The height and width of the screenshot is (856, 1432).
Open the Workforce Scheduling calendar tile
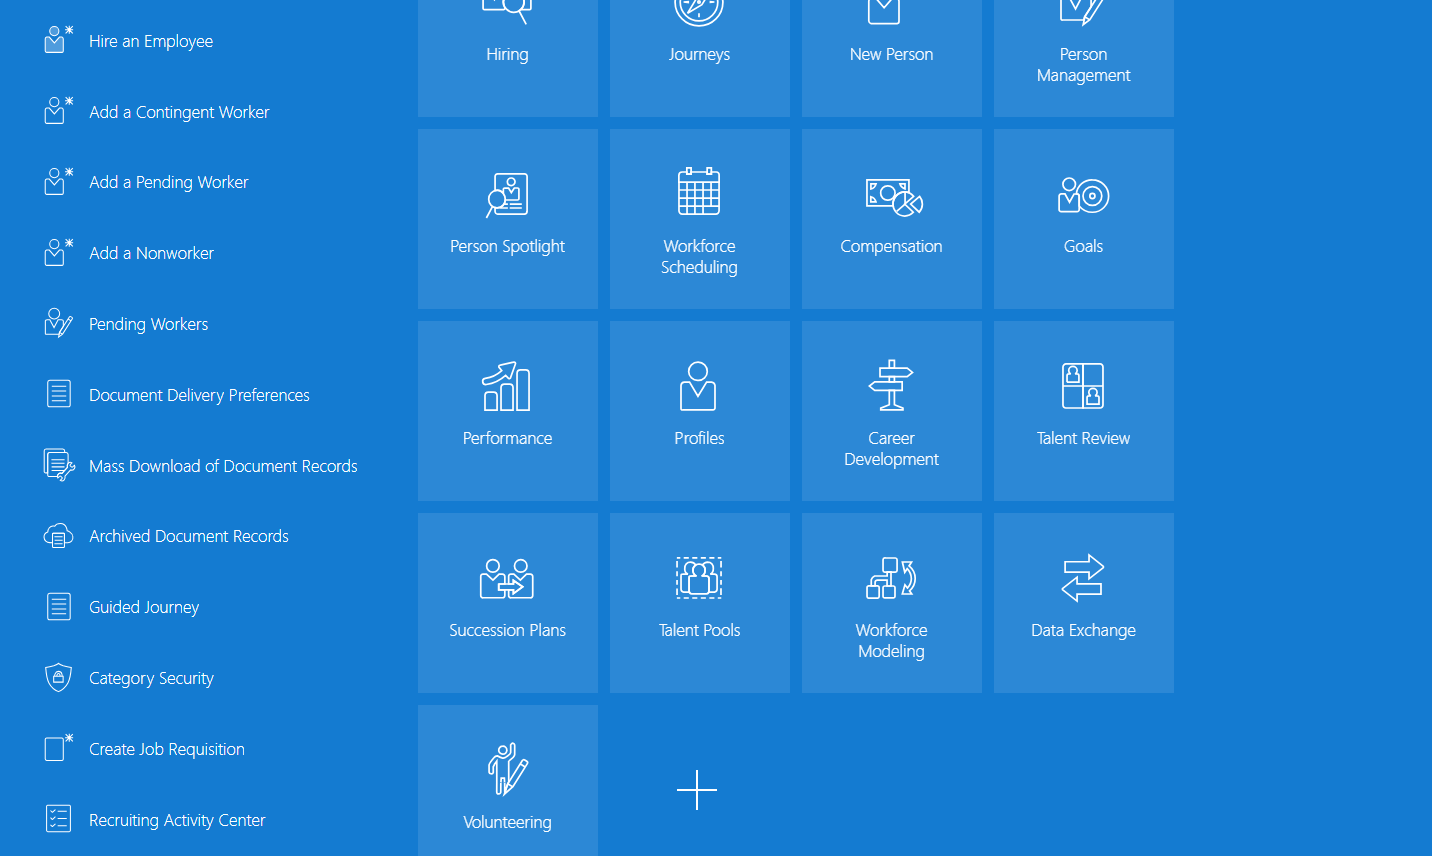pyautogui.click(x=700, y=219)
